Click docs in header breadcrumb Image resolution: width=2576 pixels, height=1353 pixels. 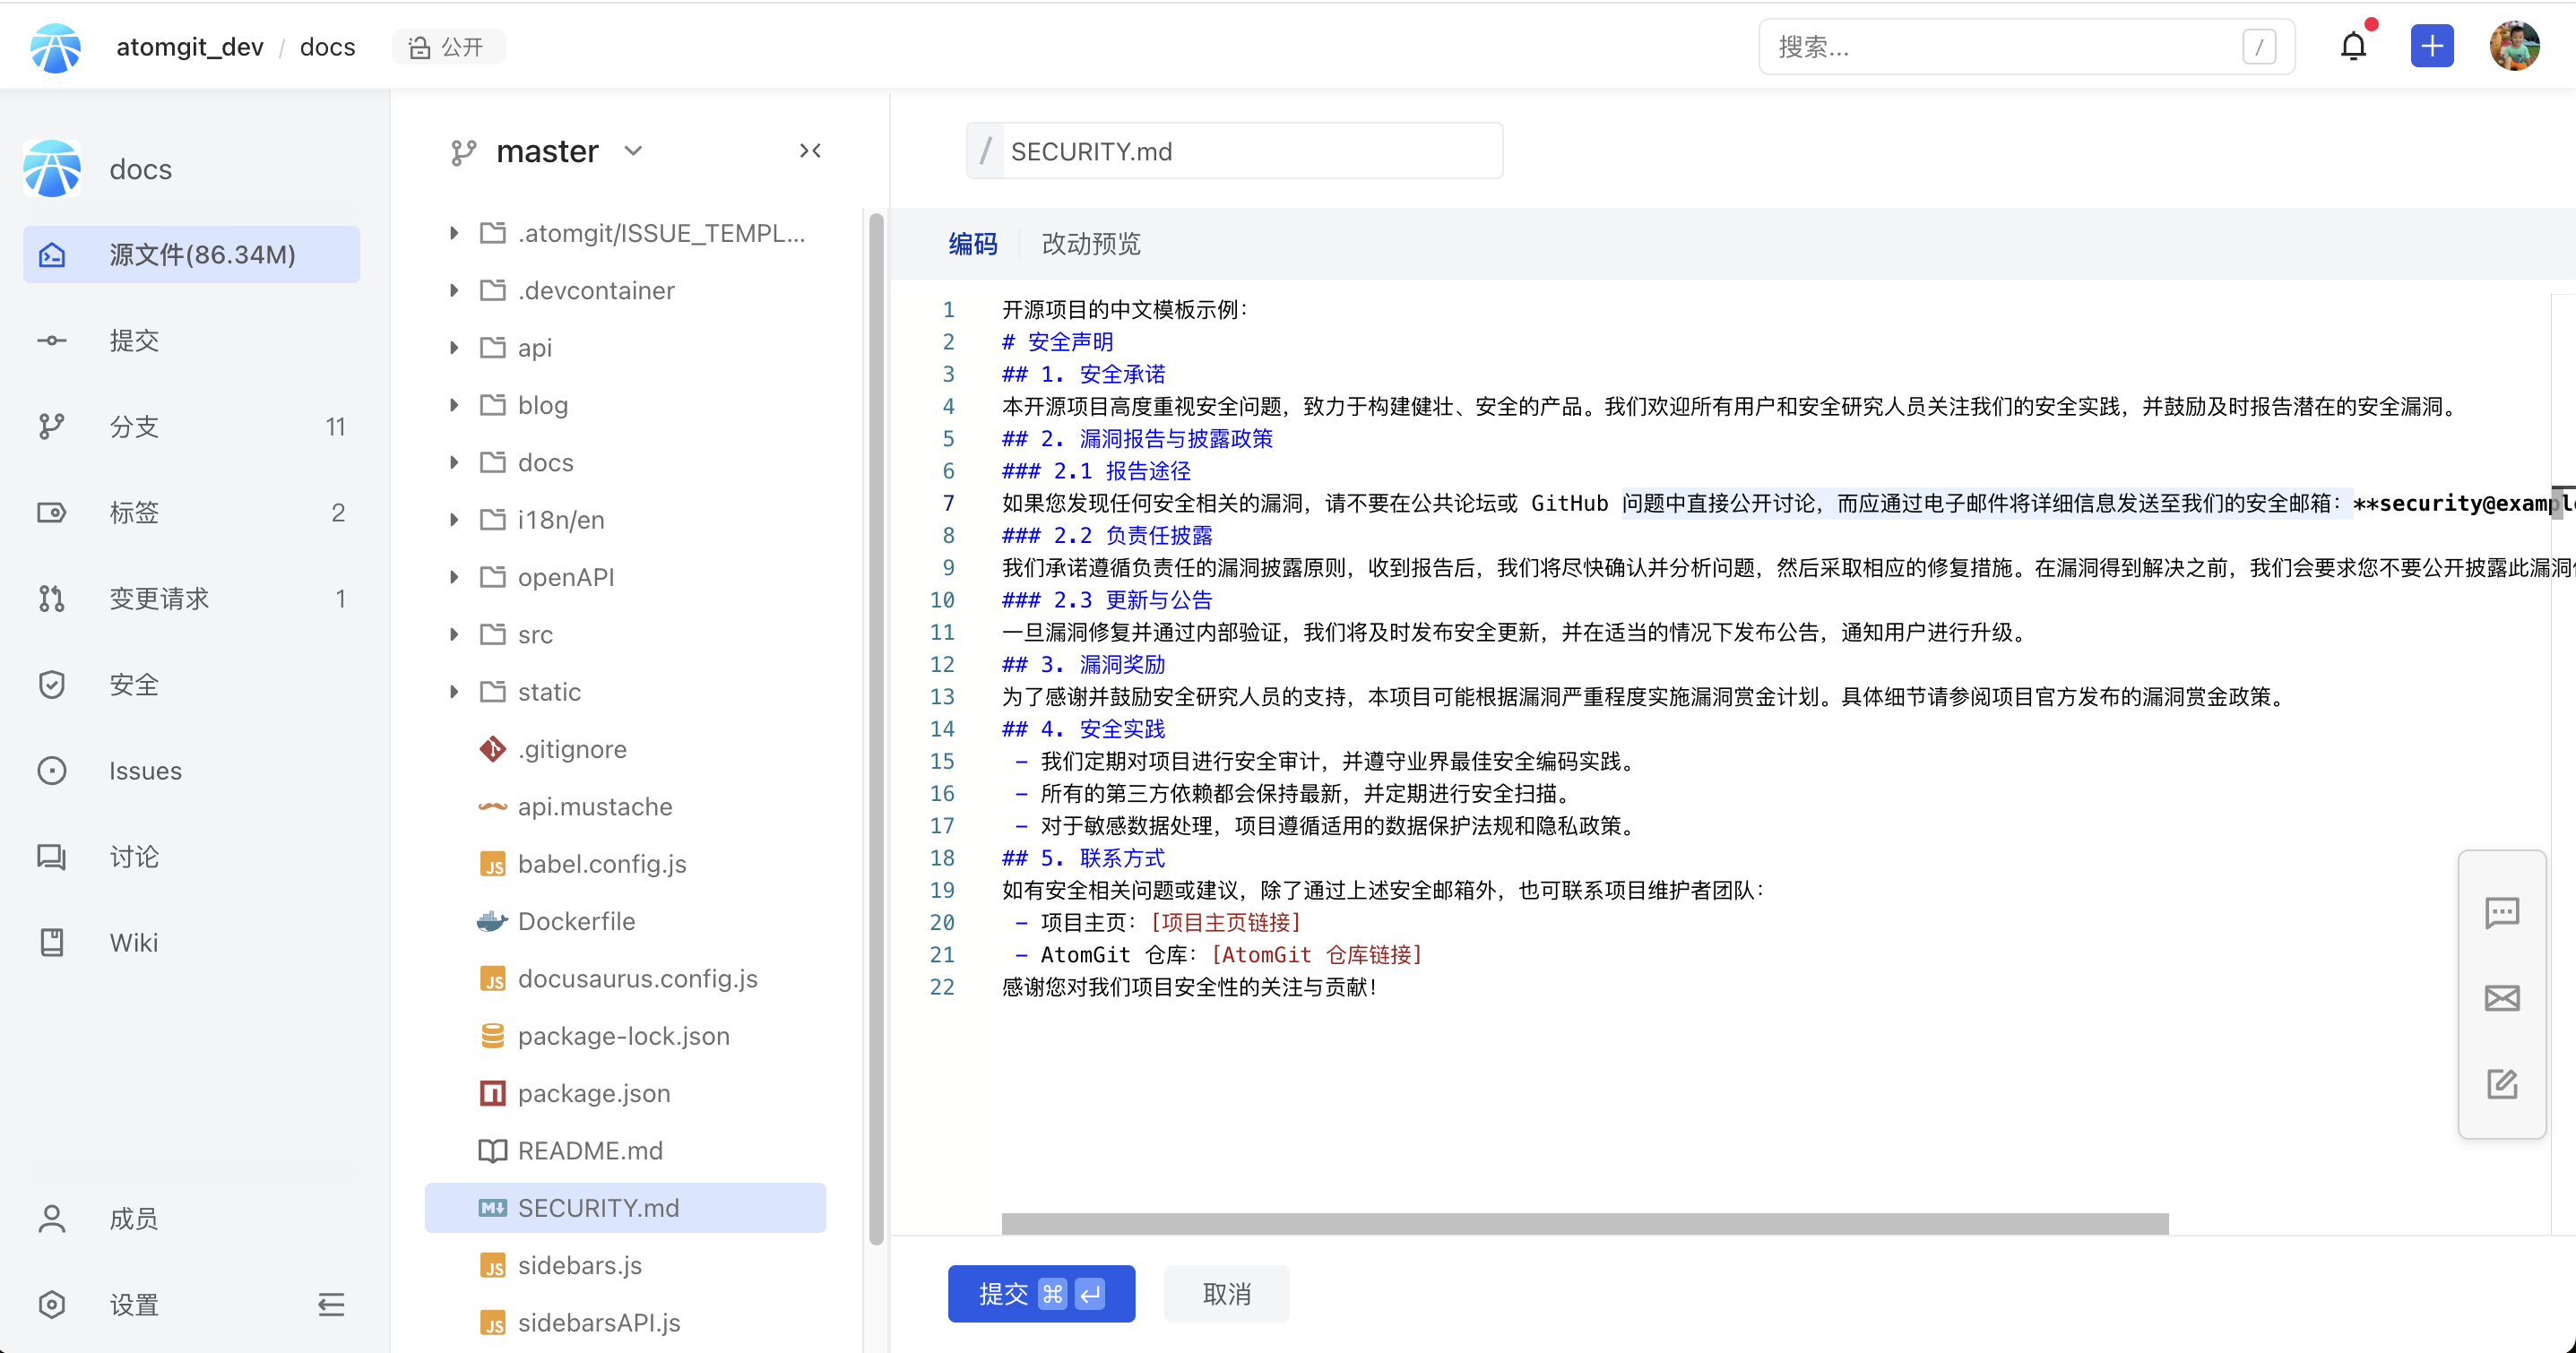(327, 47)
